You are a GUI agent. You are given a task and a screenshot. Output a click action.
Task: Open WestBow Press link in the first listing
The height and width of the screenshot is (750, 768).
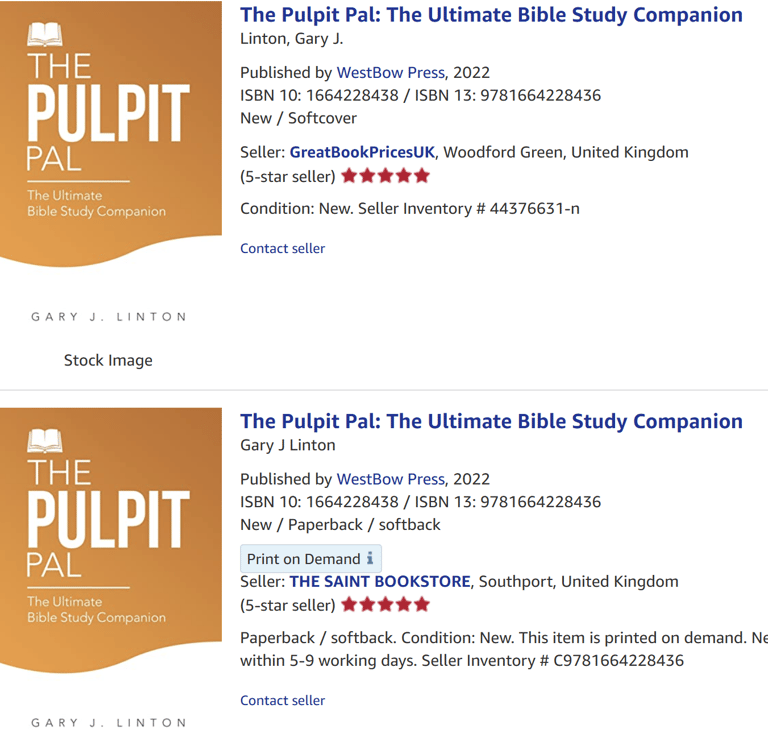[x=390, y=72]
